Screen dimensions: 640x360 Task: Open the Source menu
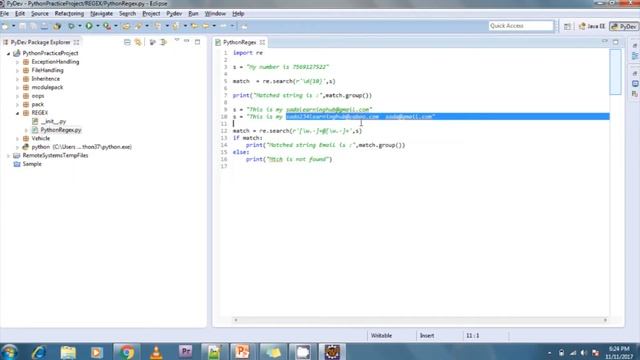(40, 13)
